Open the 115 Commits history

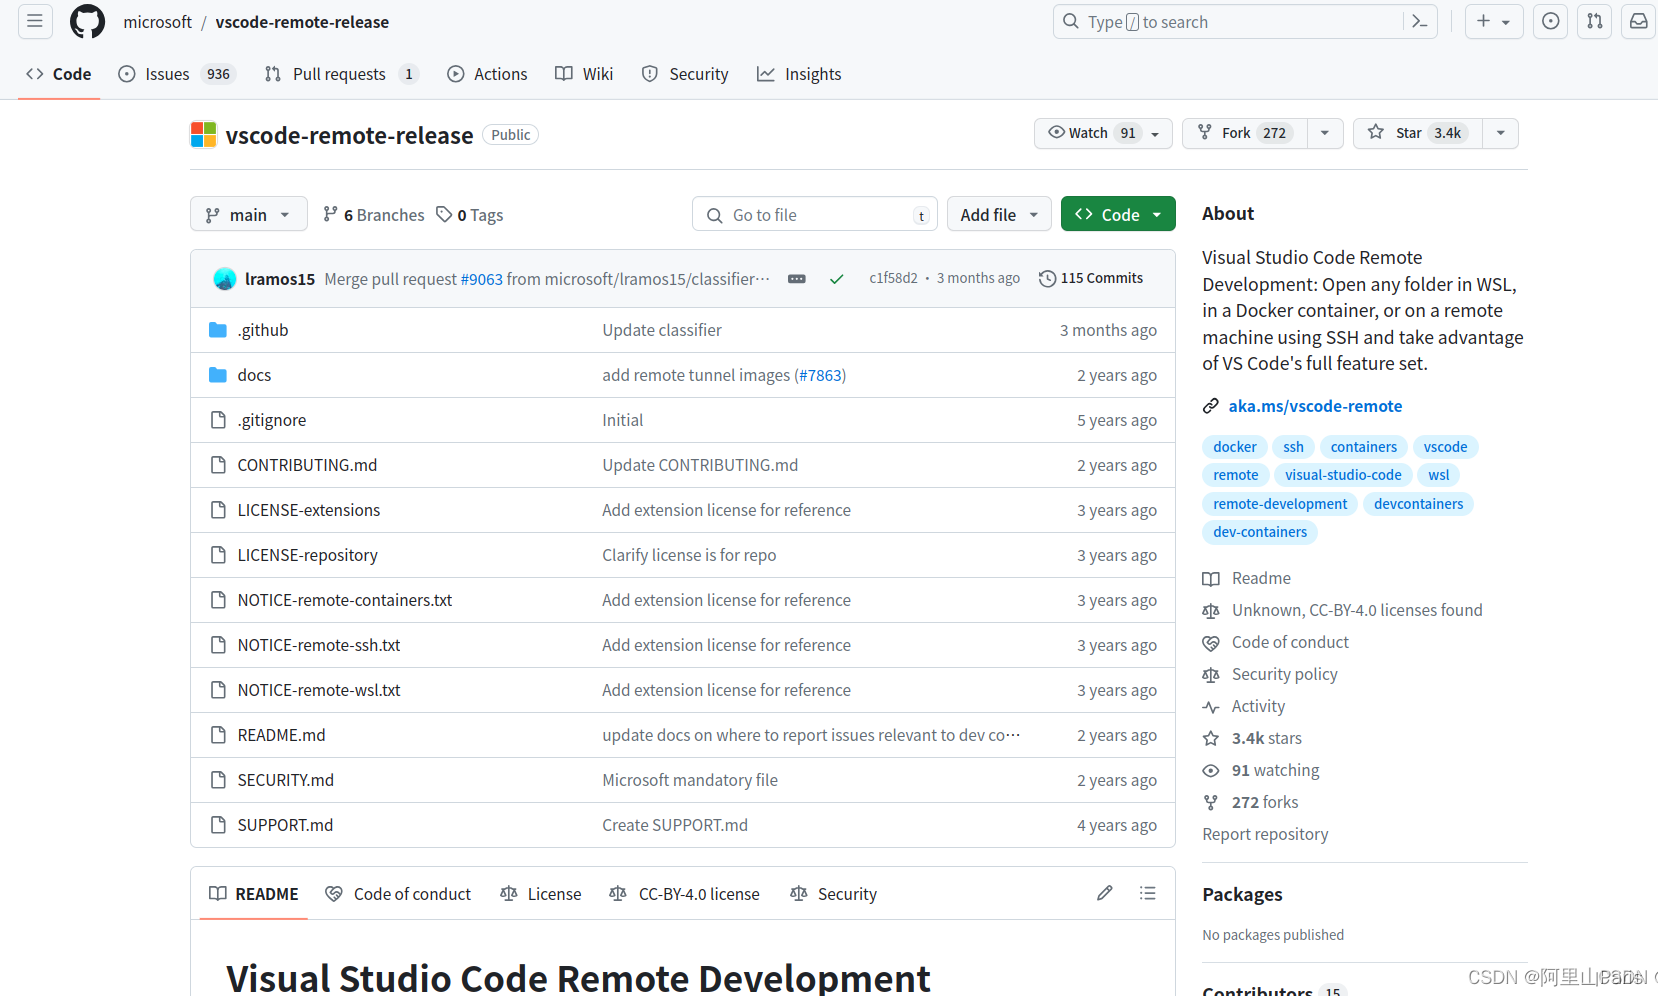pos(1091,279)
